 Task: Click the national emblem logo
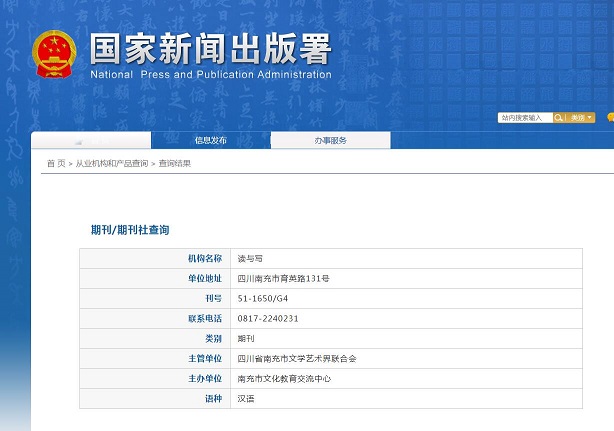[x=54, y=54]
